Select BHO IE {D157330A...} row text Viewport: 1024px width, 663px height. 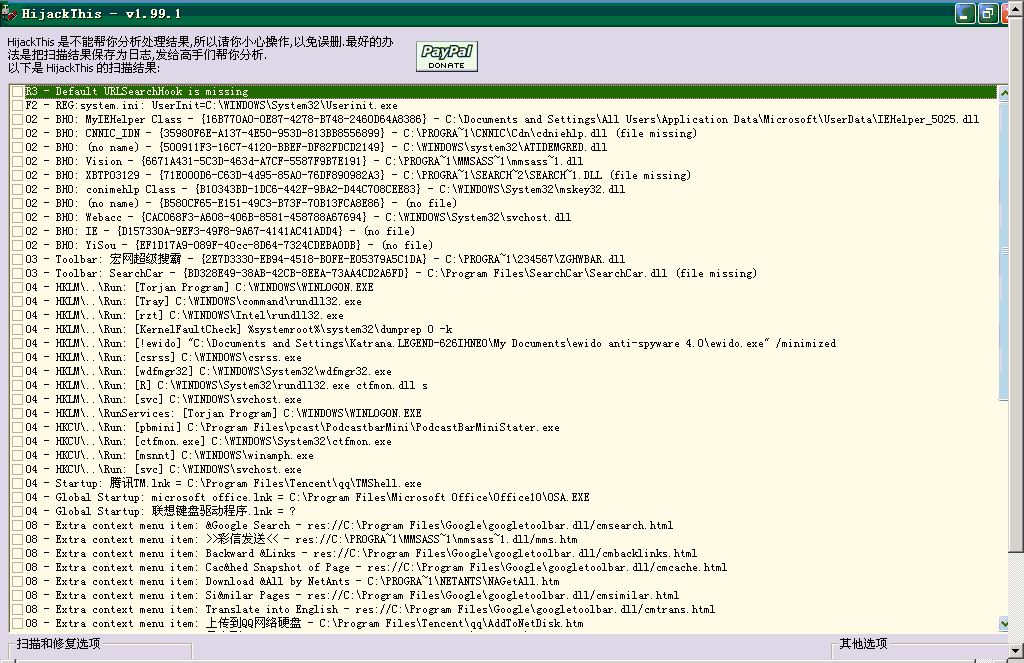point(220,231)
